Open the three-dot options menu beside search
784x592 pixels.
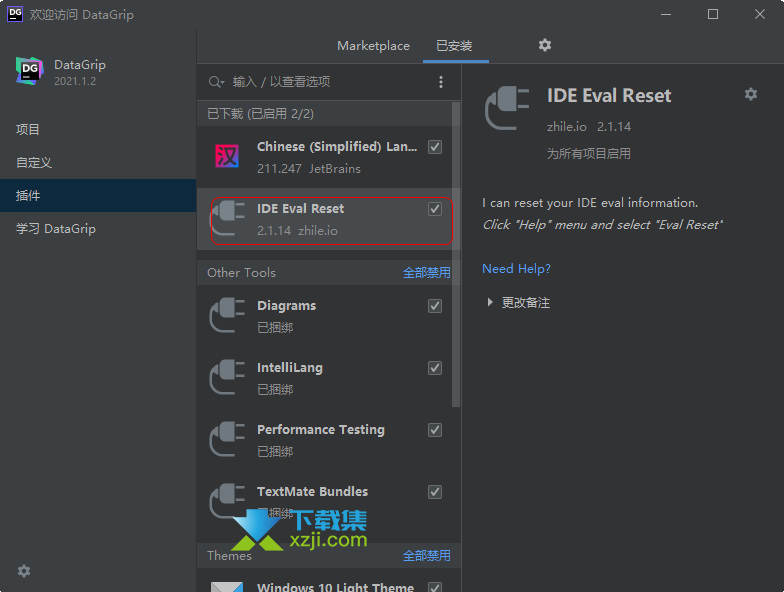pyautogui.click(x=440, y=82)
